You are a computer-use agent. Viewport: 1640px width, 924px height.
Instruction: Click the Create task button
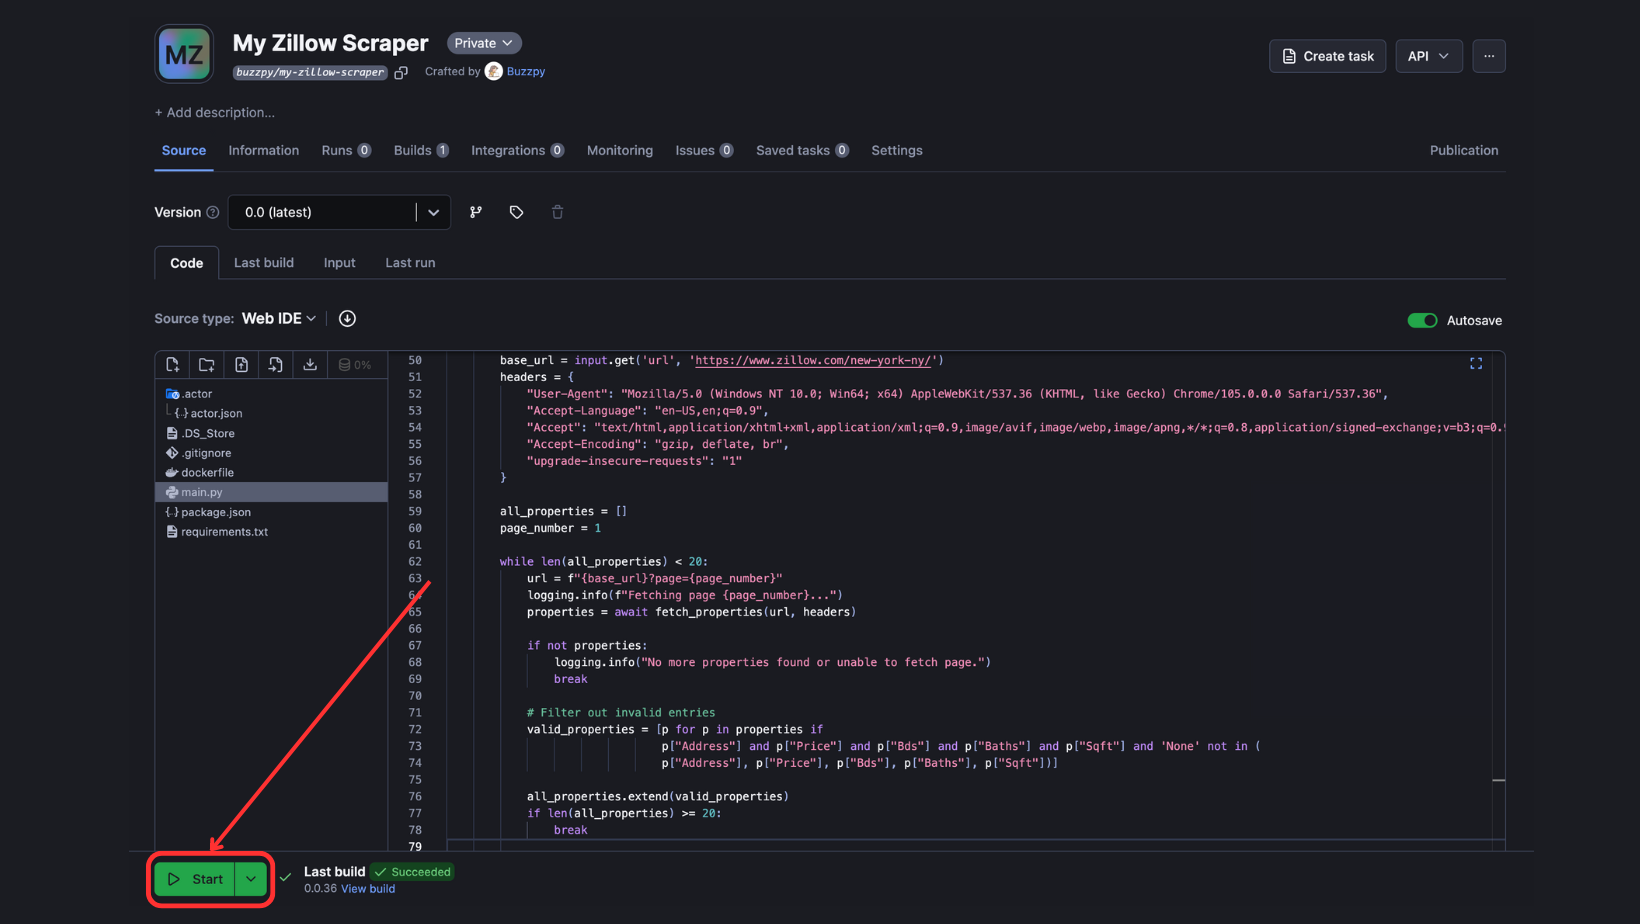[x=1327, y=56]
